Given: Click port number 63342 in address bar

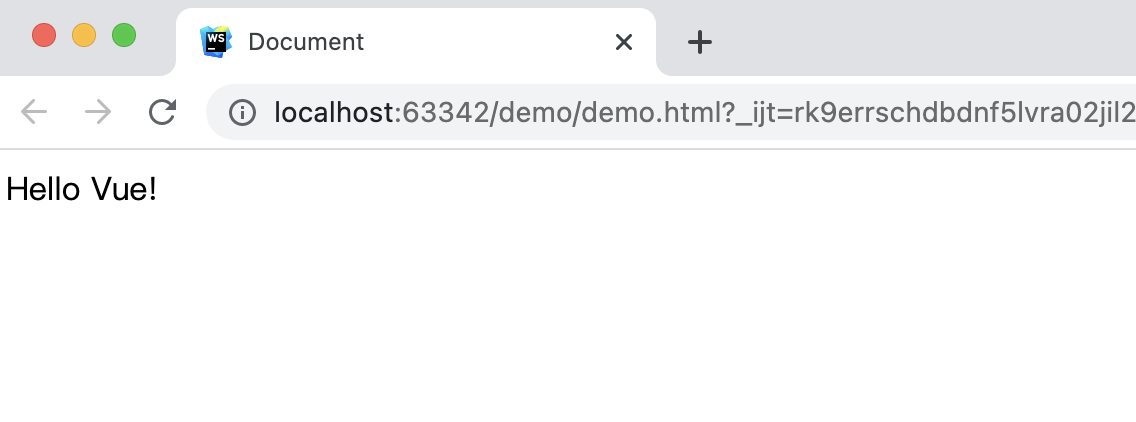Looking at the screenshot, I should (x=443, y=112).
